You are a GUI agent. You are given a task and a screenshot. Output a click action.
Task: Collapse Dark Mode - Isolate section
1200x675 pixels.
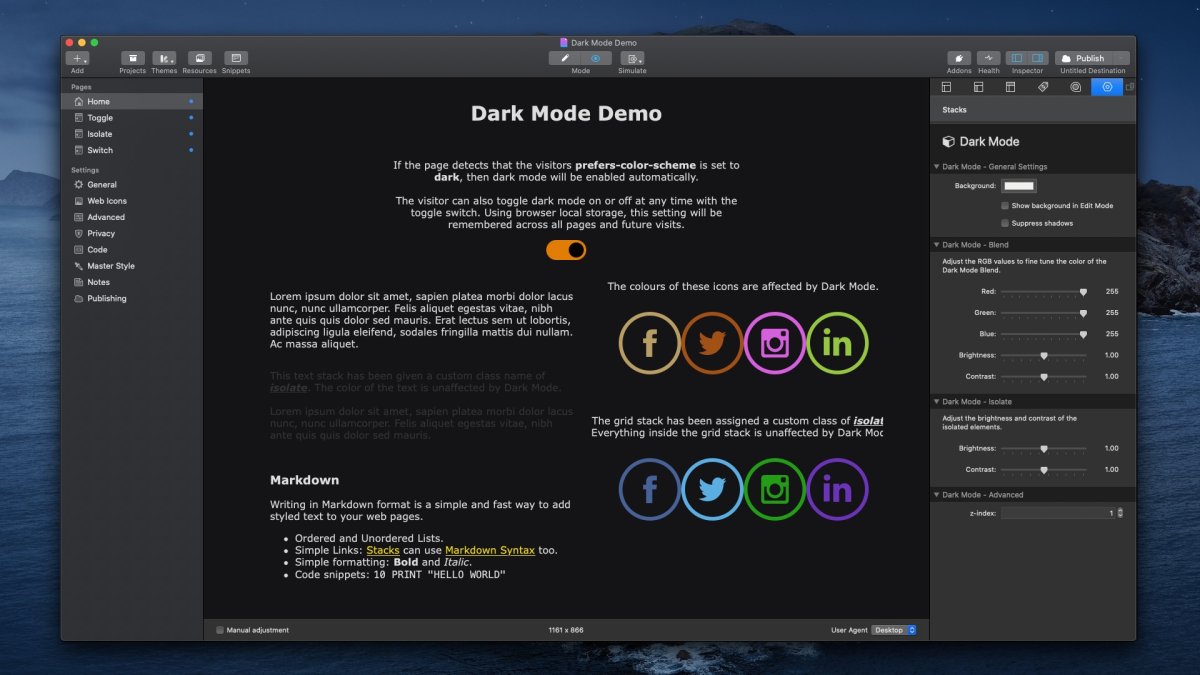point(937,402)
